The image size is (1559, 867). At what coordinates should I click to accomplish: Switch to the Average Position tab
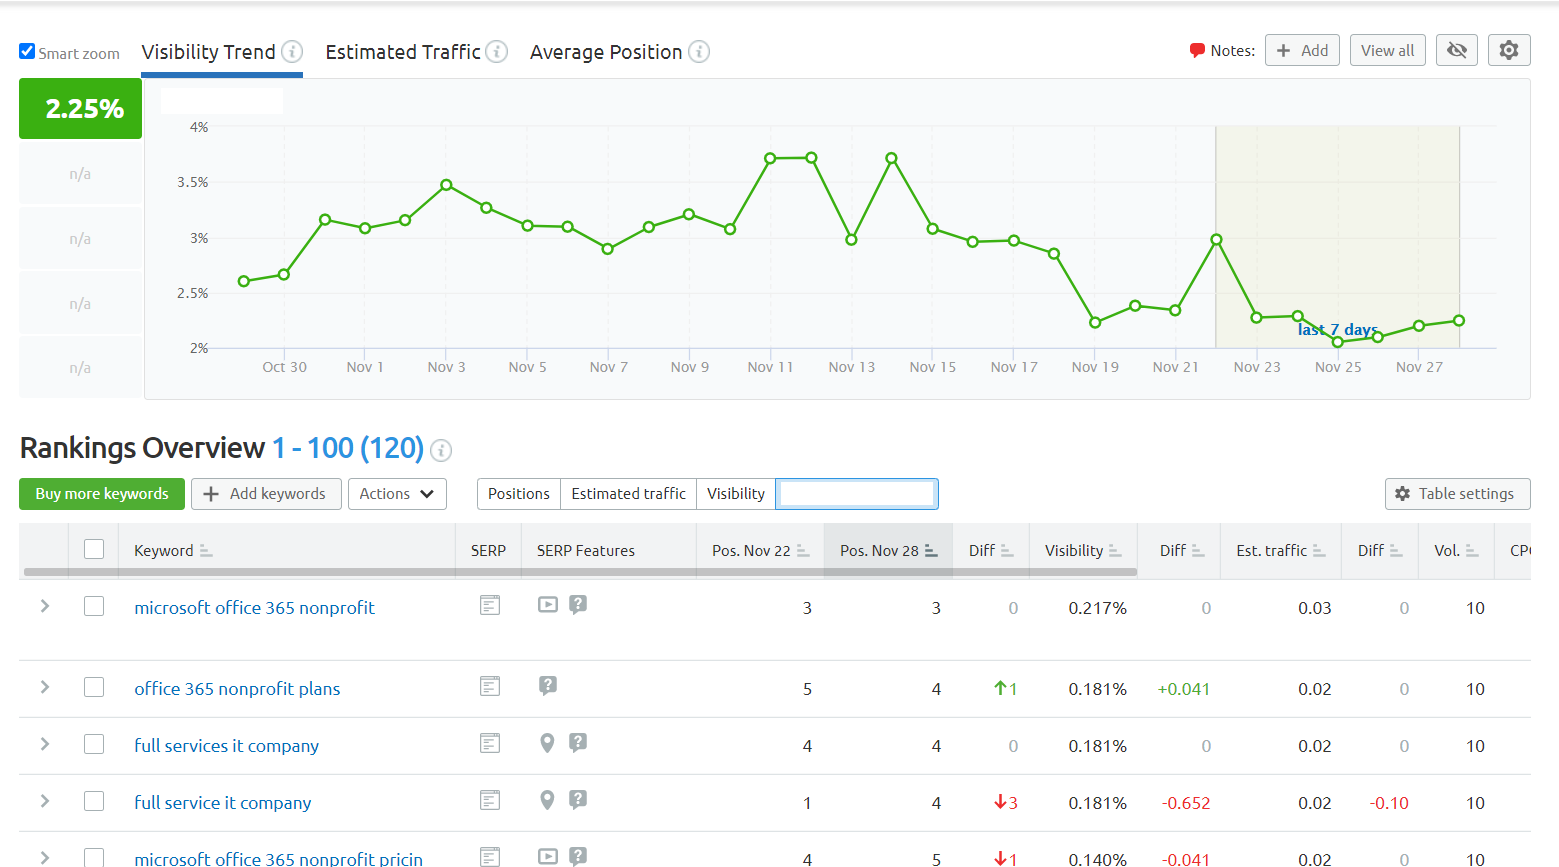tap(606, 51)
